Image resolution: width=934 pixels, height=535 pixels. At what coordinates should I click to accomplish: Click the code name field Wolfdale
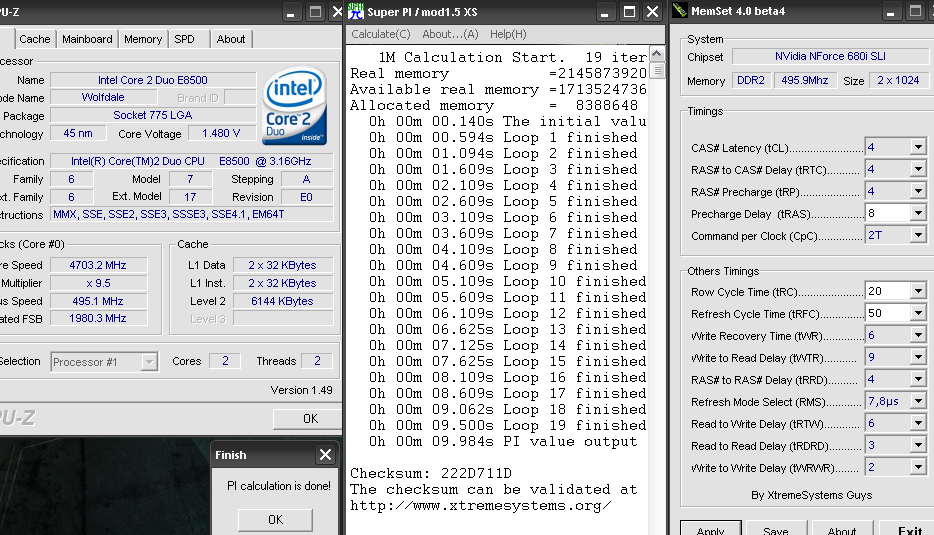coord(103,97)
